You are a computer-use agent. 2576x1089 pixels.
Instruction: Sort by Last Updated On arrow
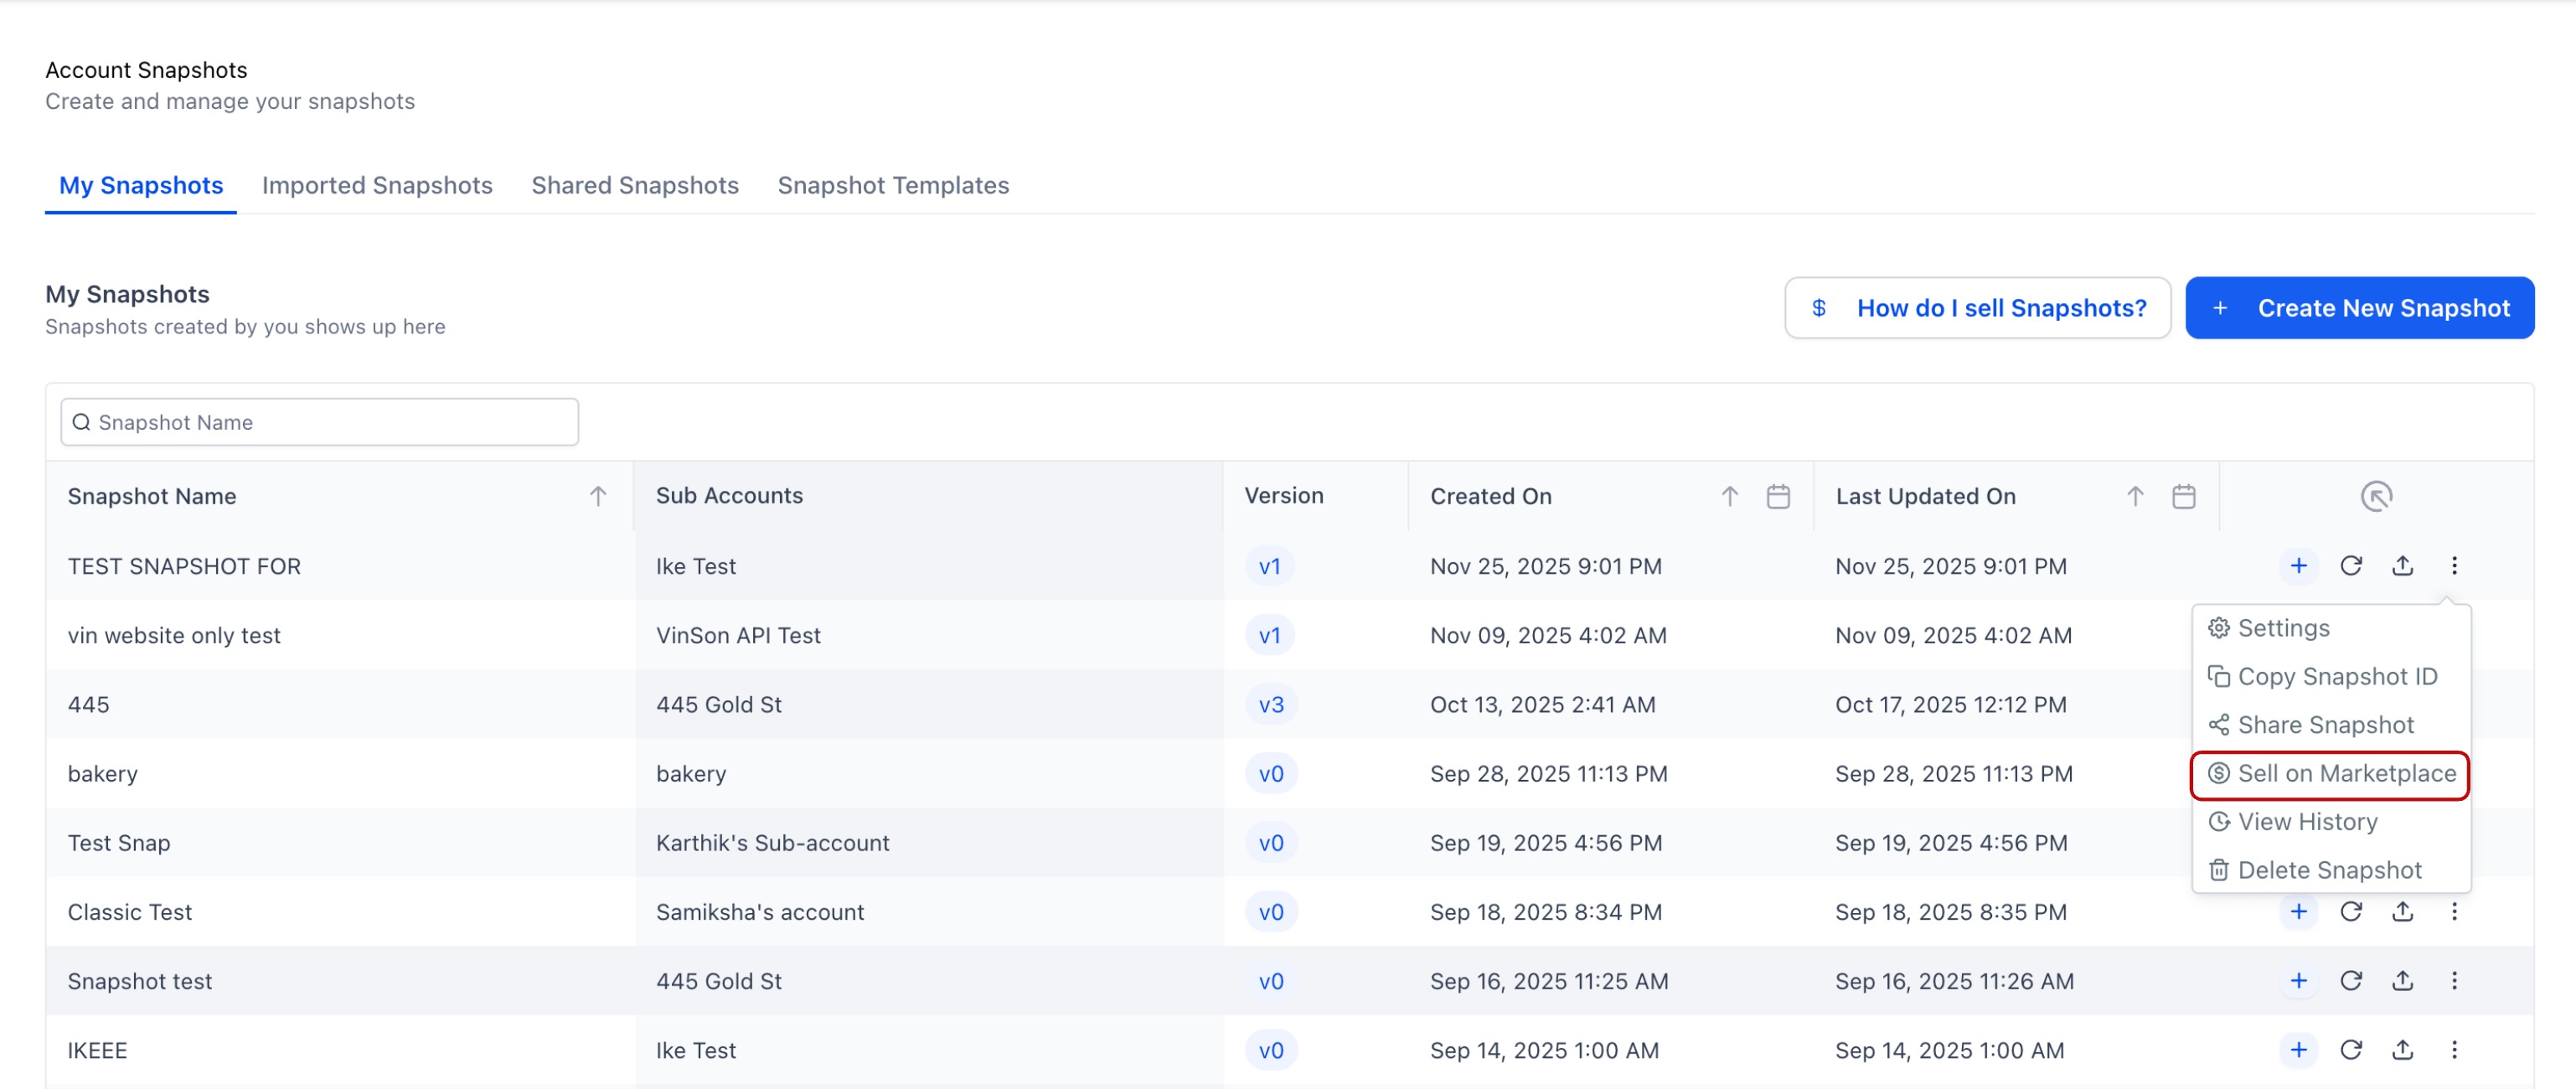(2134, 496)
